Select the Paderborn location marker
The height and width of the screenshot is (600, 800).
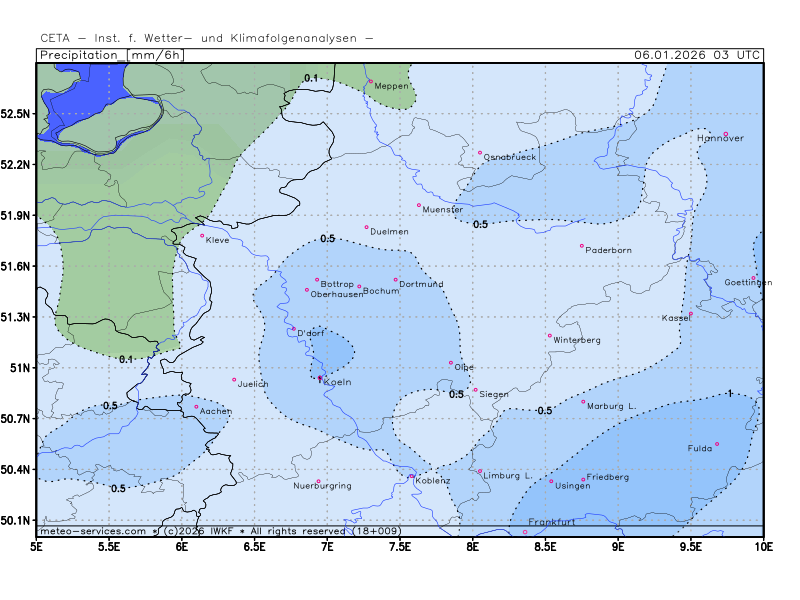coord(581,246)
